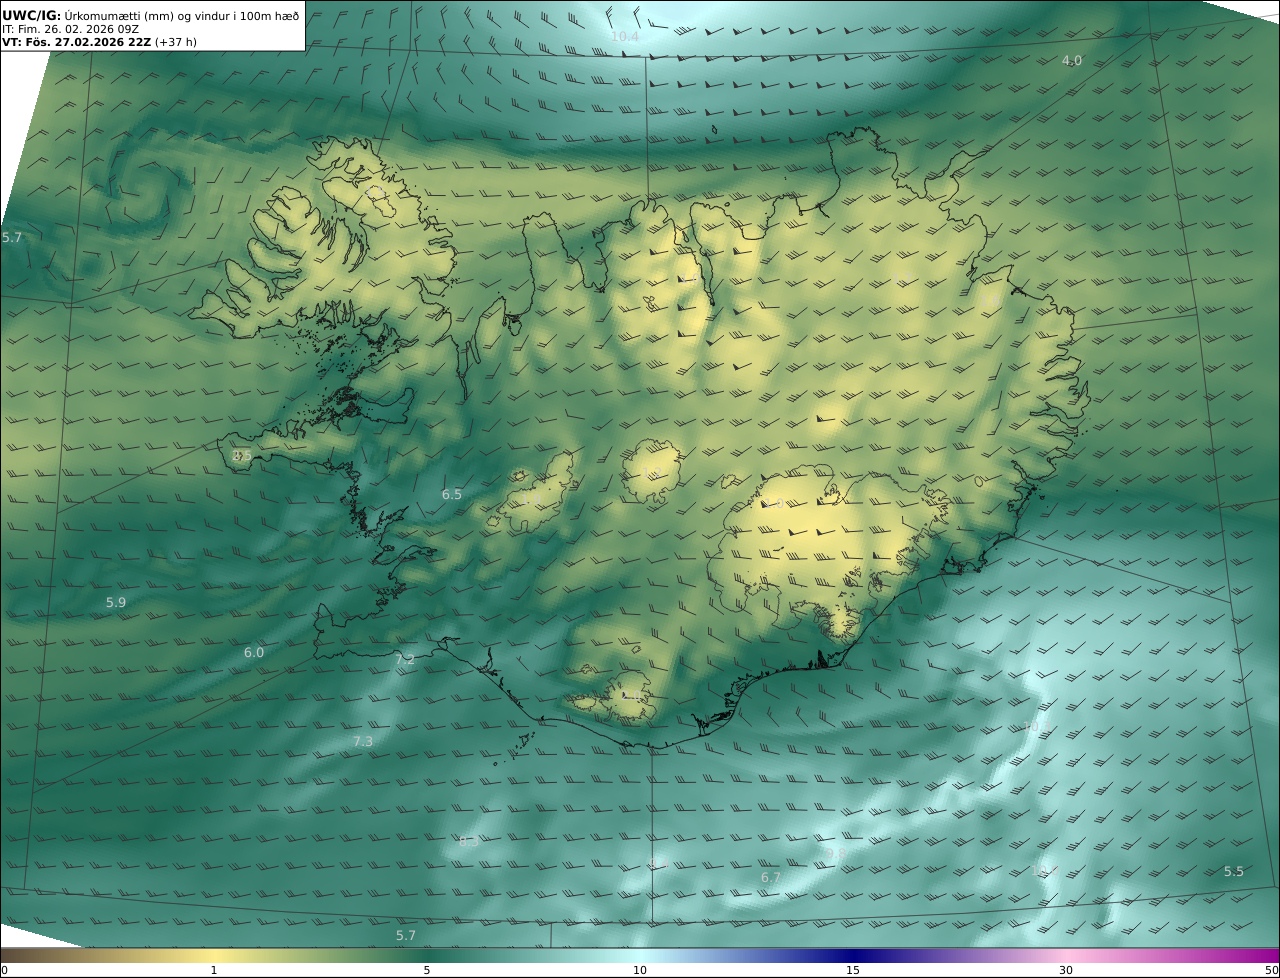Click the color scale tick label '15'

(853, 970)
